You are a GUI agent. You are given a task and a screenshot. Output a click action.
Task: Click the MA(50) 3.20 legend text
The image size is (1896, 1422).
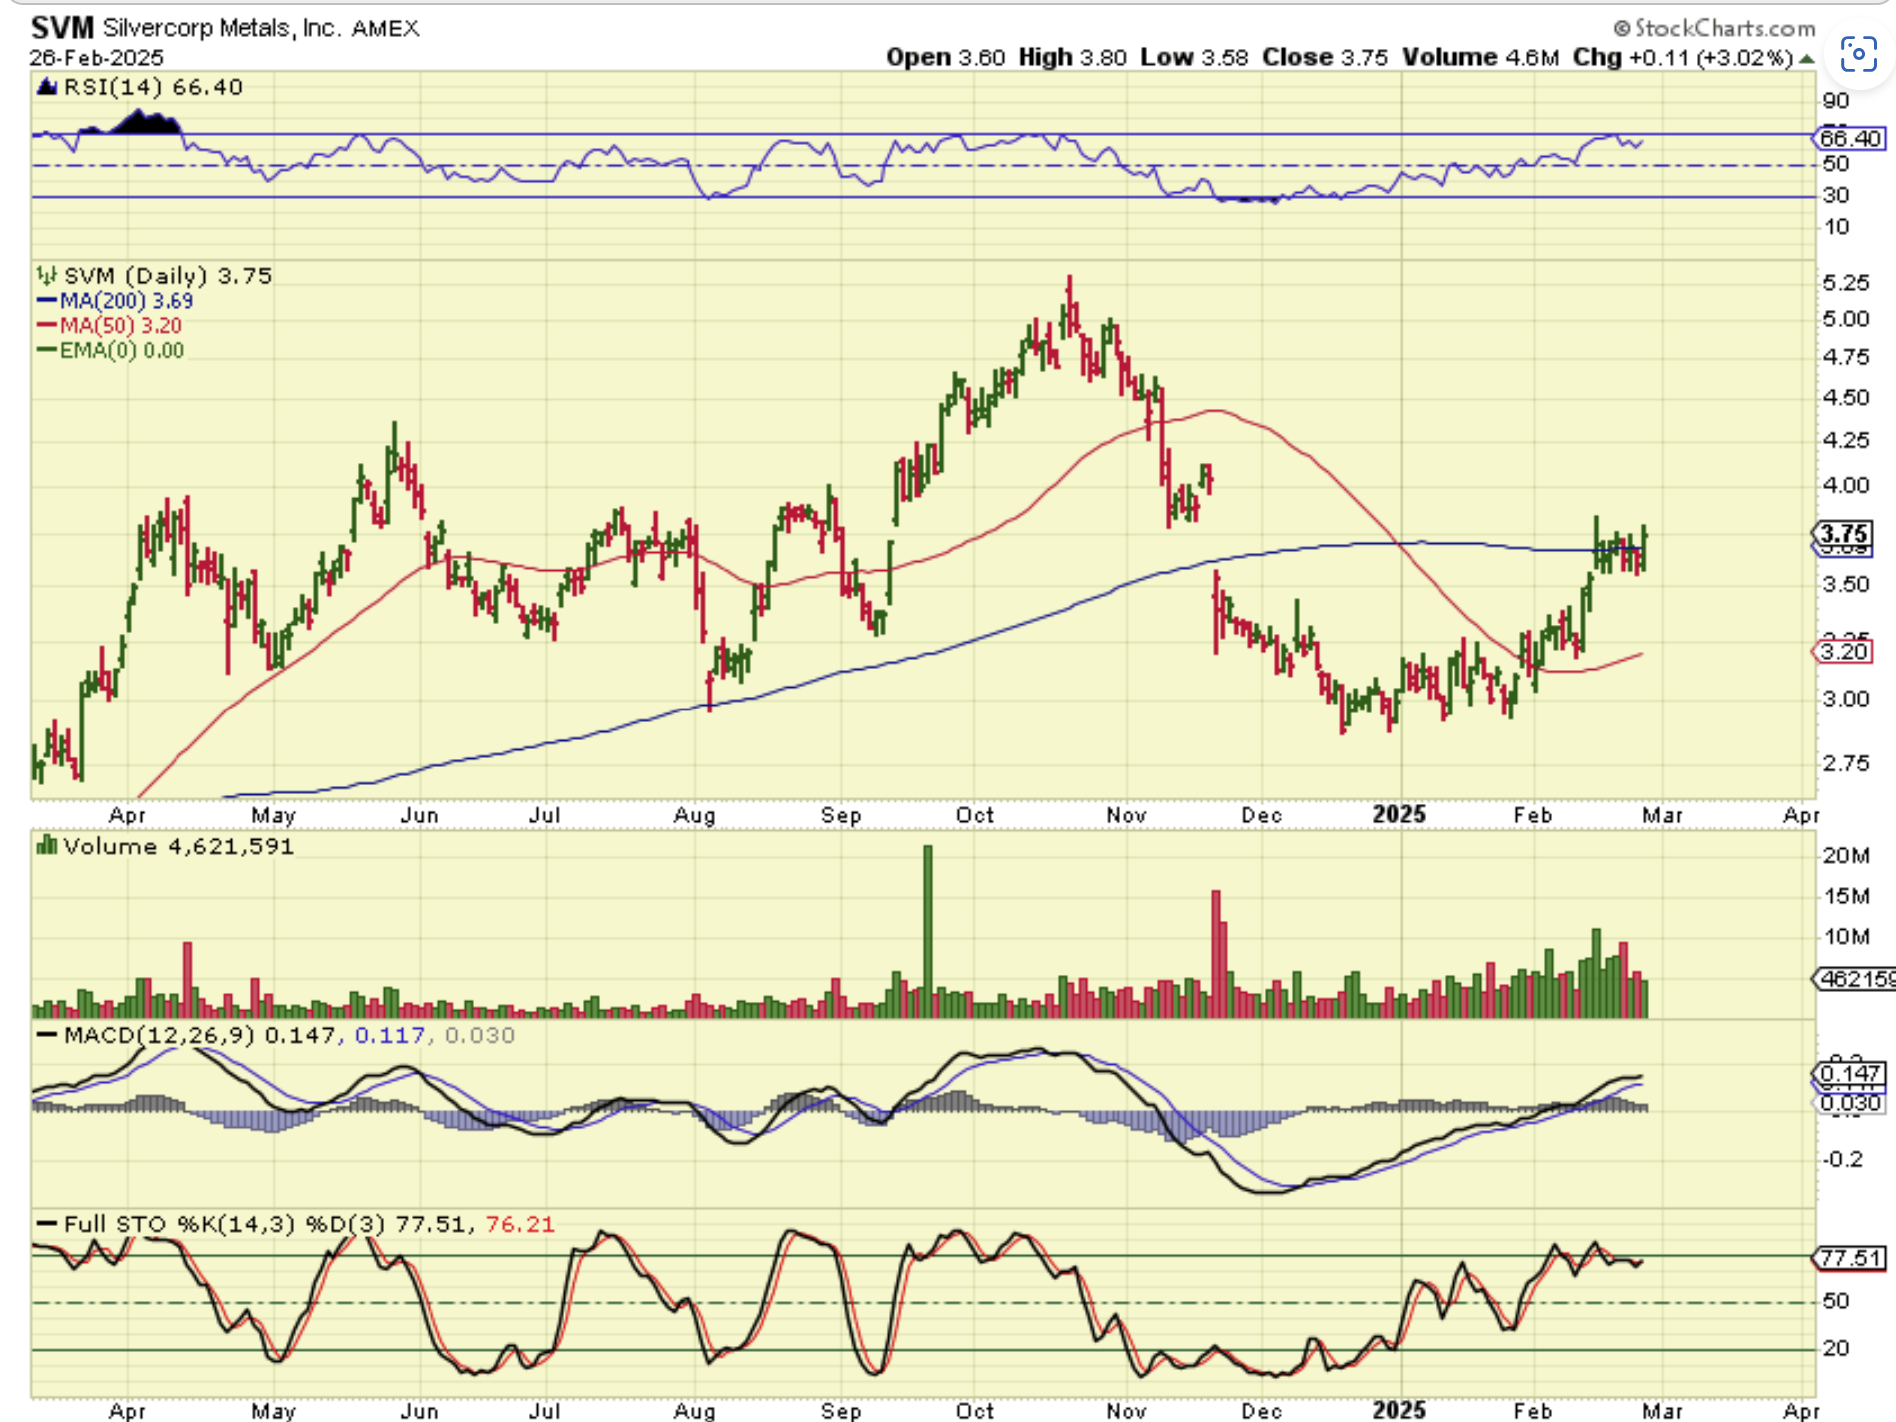click(x=121, y=325)
